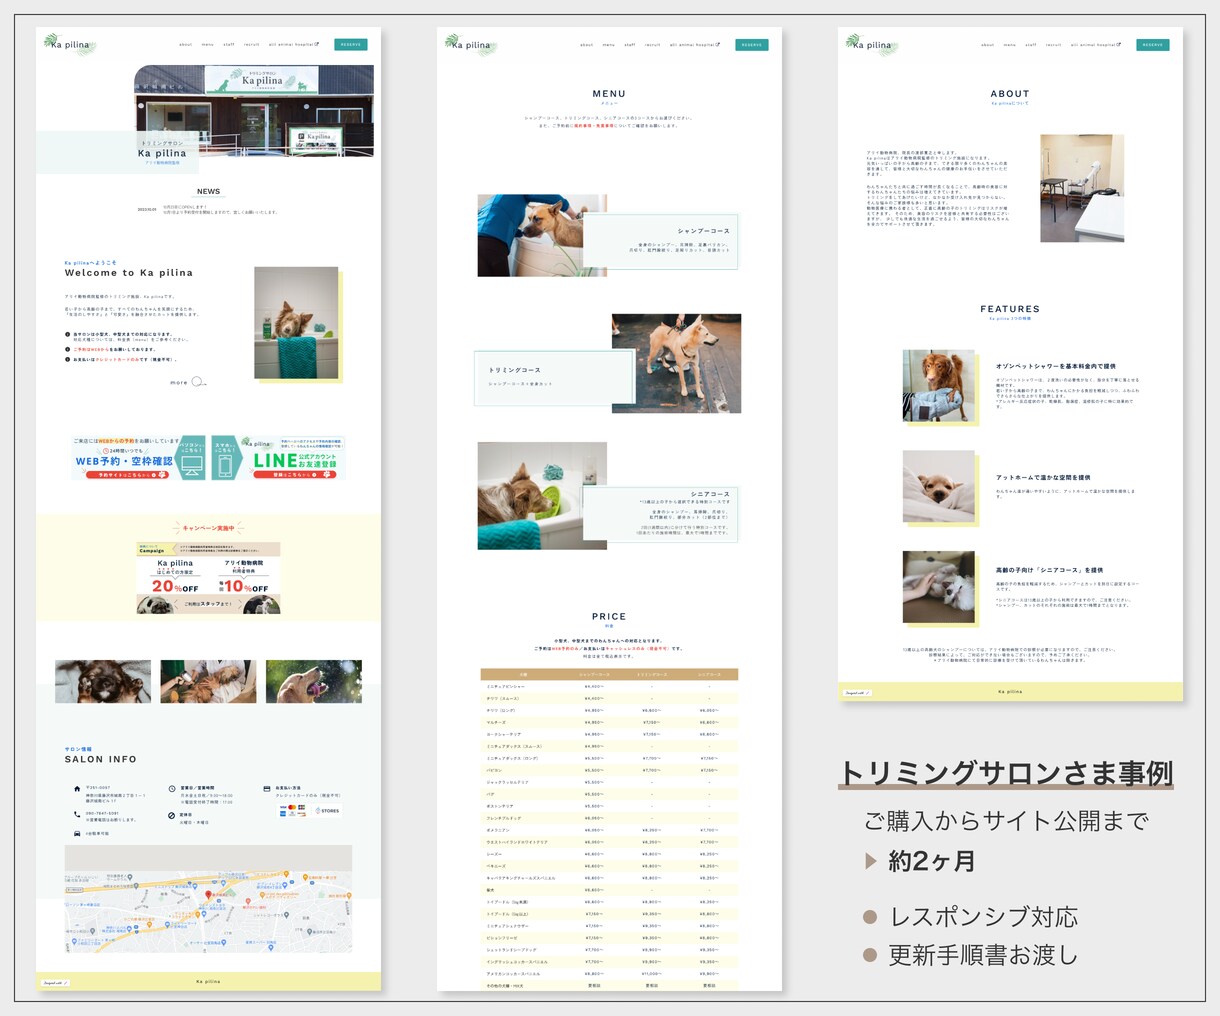Click the 'more' circle arrow icon
The image size is (1220, 1016).
click(198, 382)
